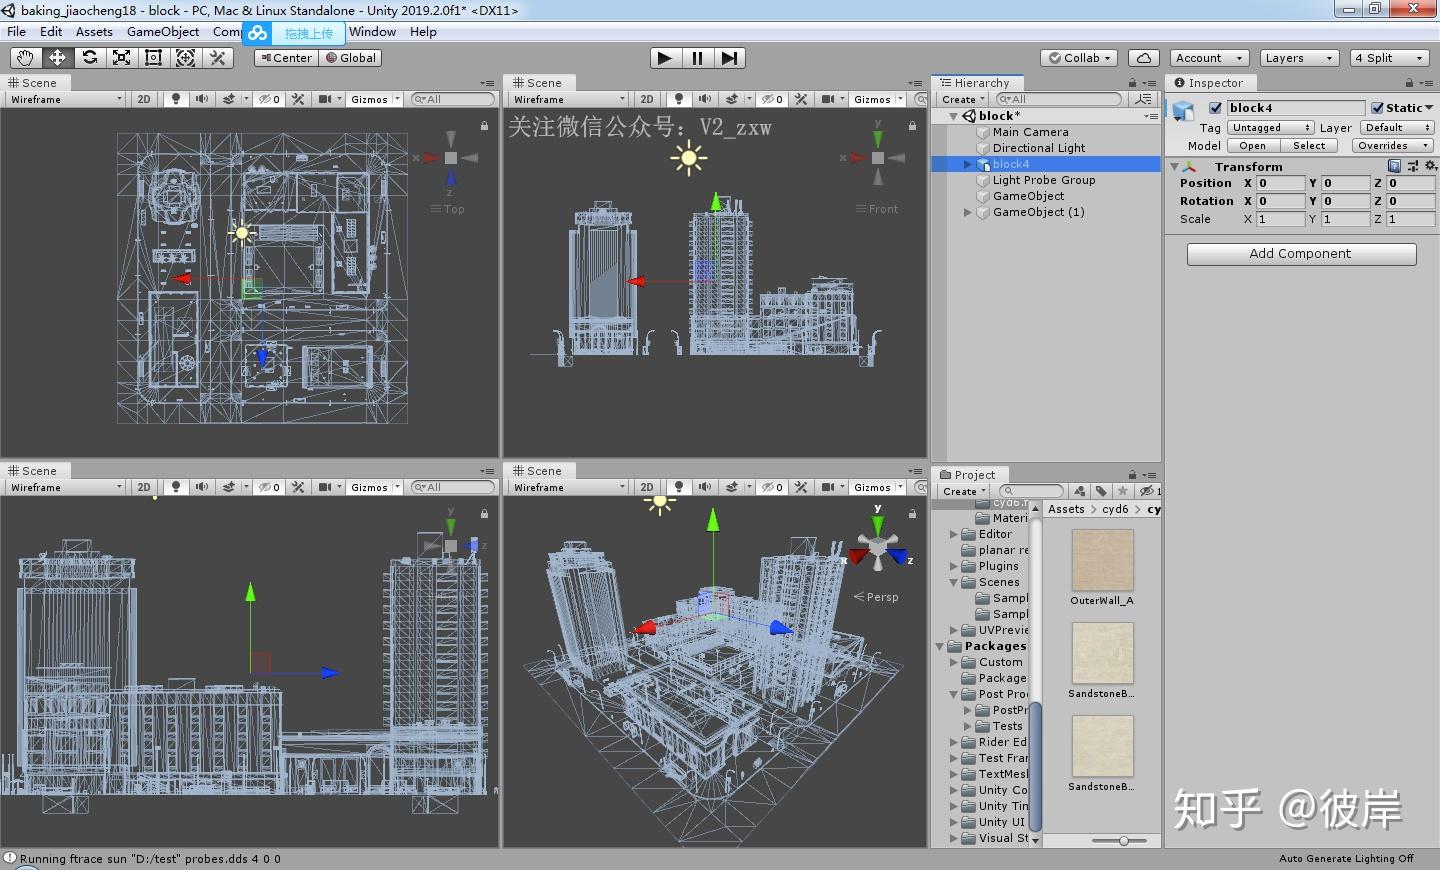This screenshot has width=1440, height=870.
Task: Open the Tag dropdown showing Untagged
Action: pyautogui.click(x=1270, y=128)
